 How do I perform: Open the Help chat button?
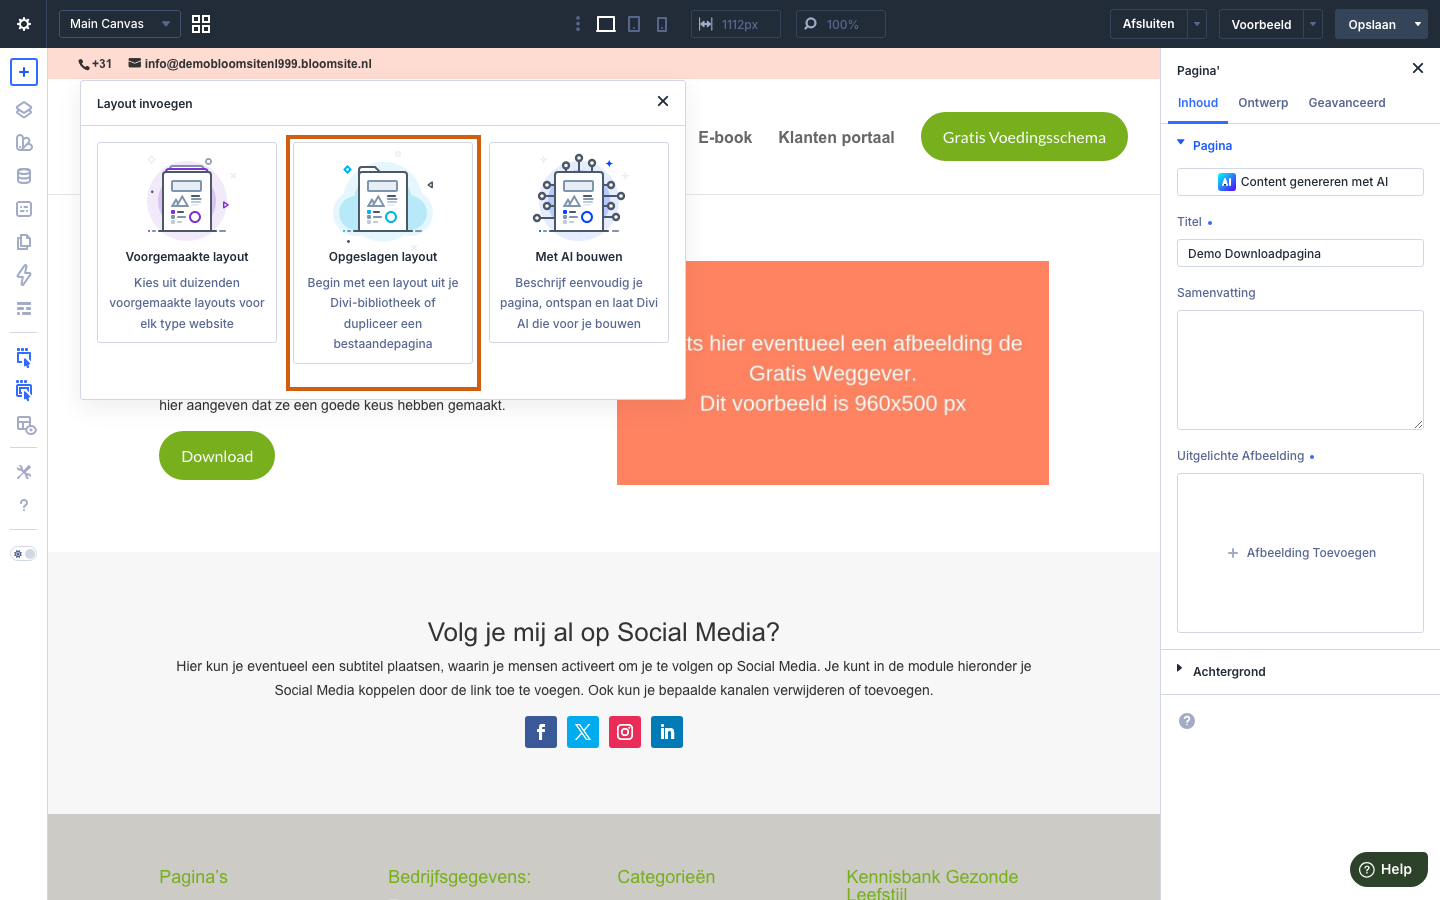pyautogui.click(x=1388, y=869)
